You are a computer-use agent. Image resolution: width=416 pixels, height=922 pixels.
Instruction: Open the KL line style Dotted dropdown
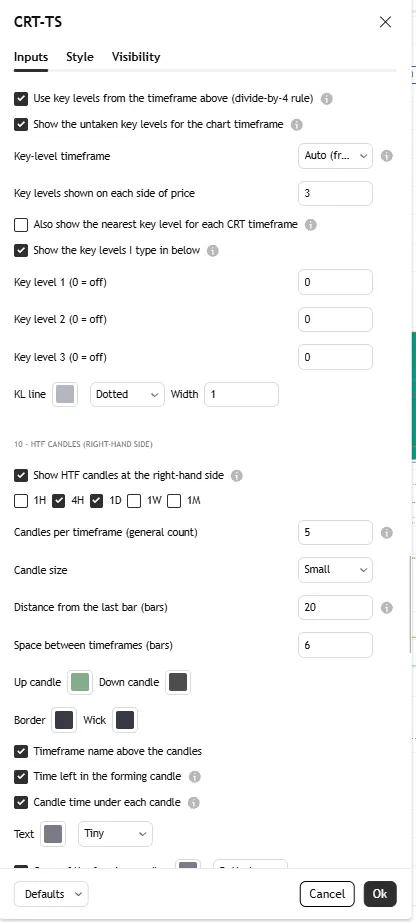click(127, 395)
